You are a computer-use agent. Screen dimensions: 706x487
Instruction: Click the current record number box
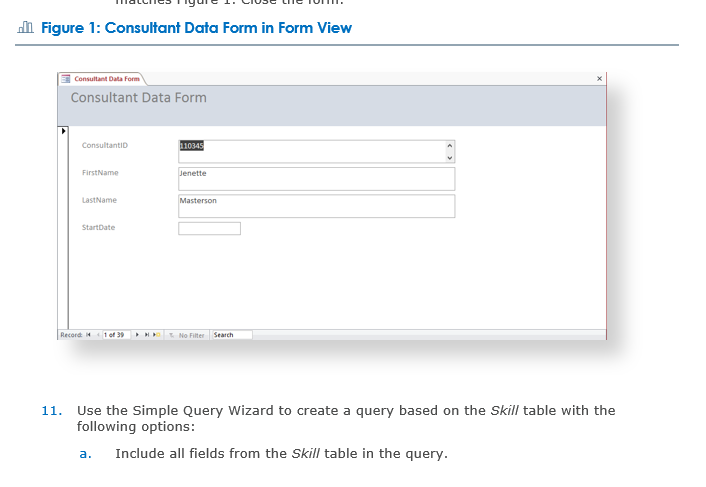point(117,335)
